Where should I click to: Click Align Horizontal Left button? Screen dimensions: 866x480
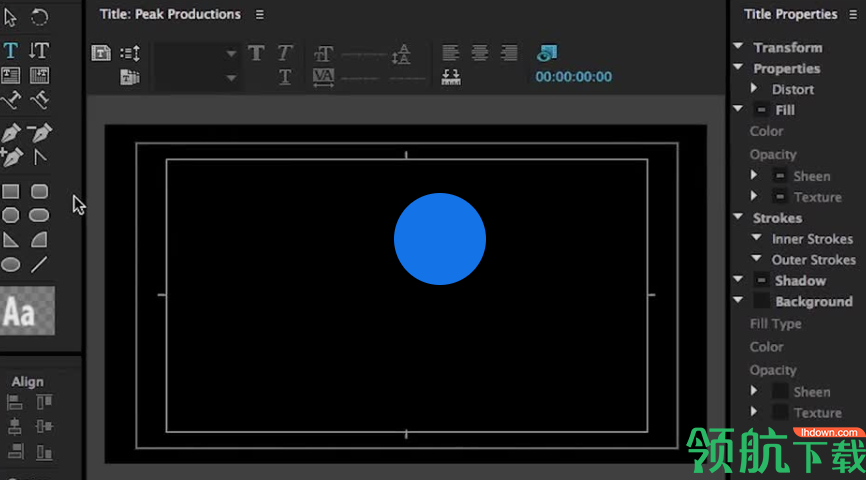tap(15, 403)
